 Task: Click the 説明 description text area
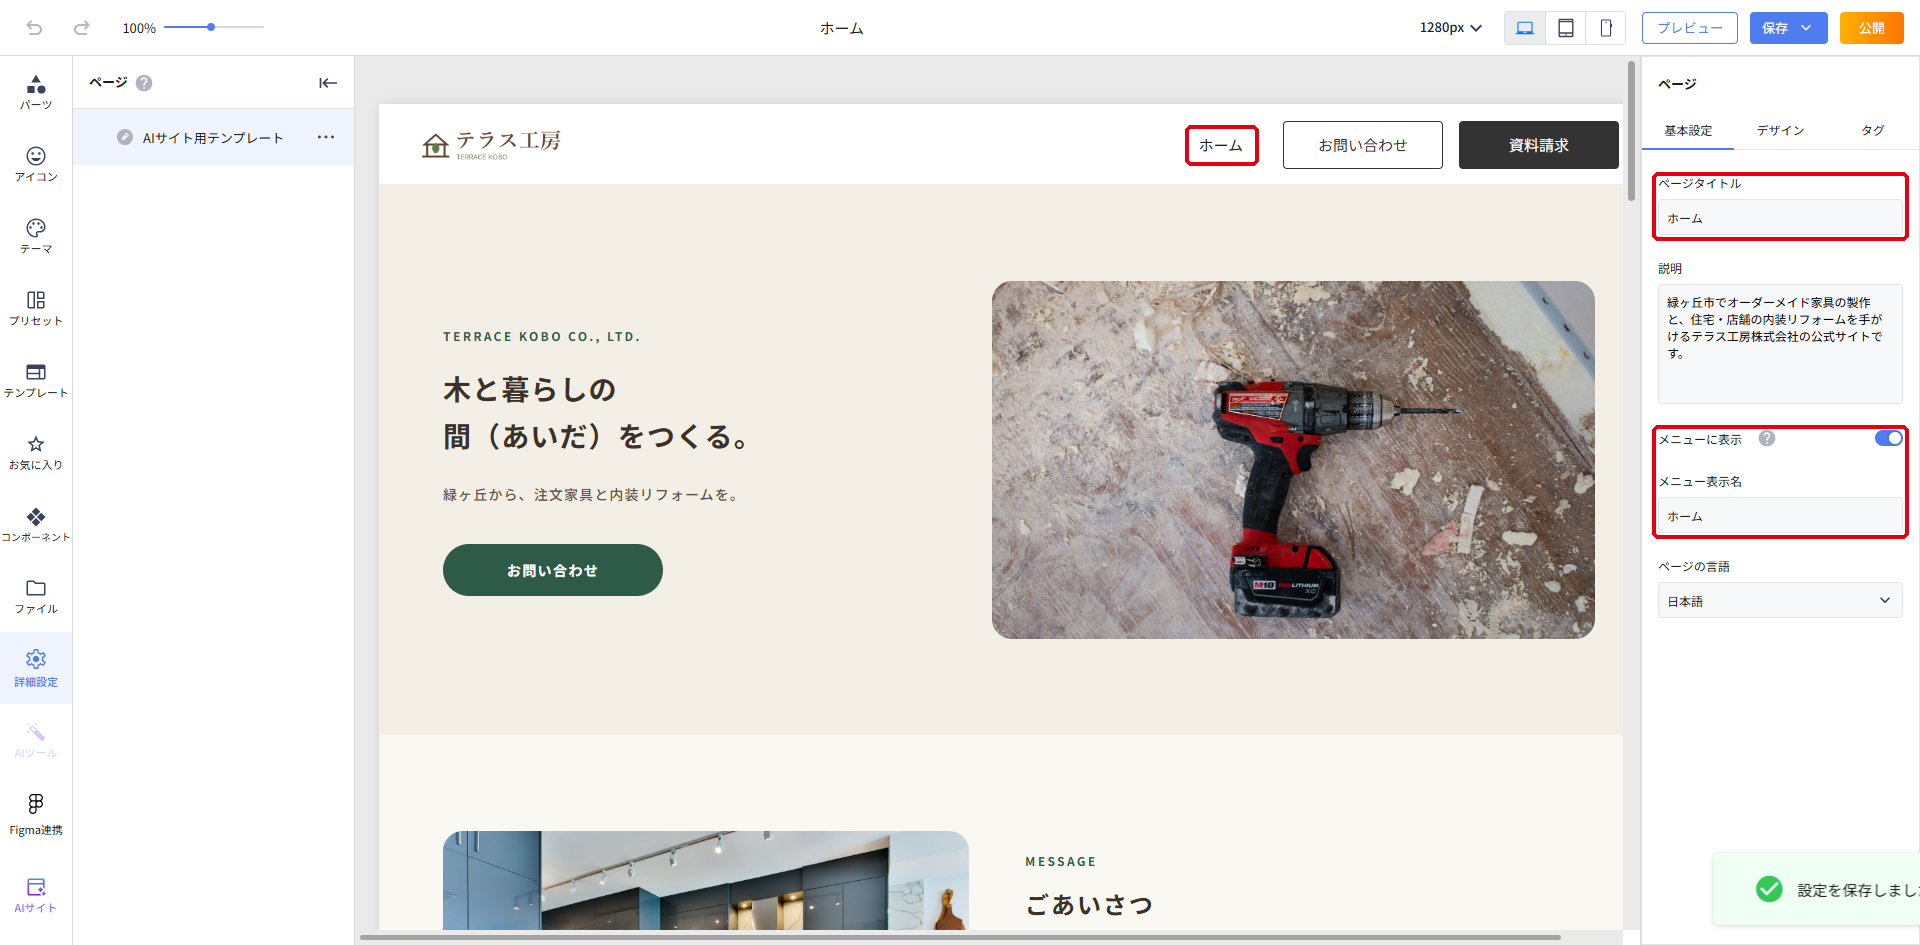pos(1780,344)
